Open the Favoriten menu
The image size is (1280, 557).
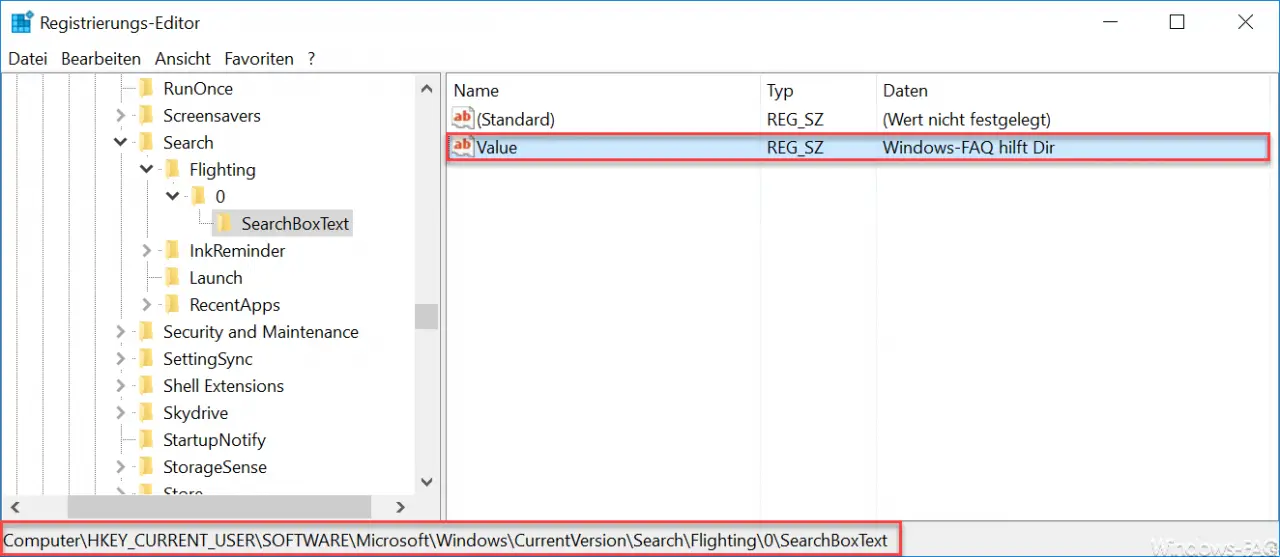[259, 59]
